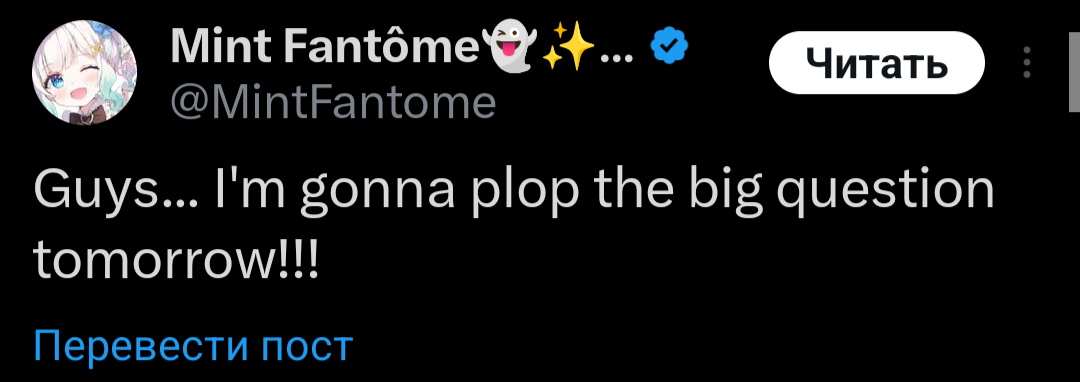Click the word "question" in the tweet text
This screenshot has width=1080, height=382.
pyautogui.click(x=885, y=192)
